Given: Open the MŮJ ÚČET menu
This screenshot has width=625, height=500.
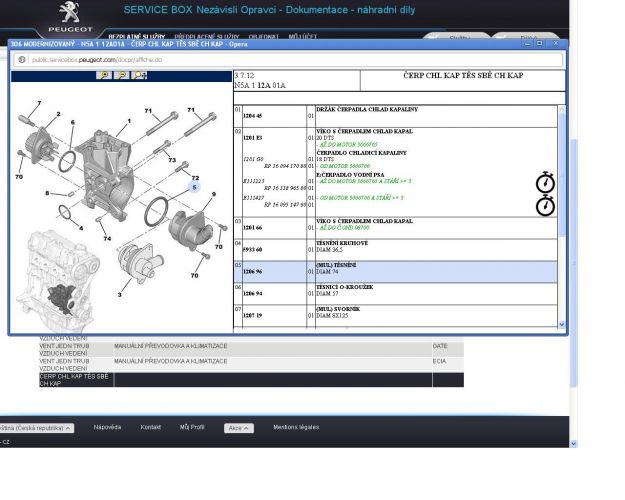Looking at the screenshot, I should click(303, 36).
